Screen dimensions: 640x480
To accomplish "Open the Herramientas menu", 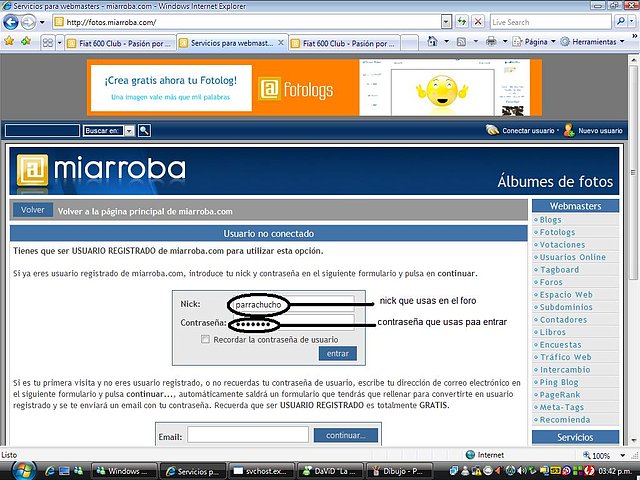I will (592, 42).
